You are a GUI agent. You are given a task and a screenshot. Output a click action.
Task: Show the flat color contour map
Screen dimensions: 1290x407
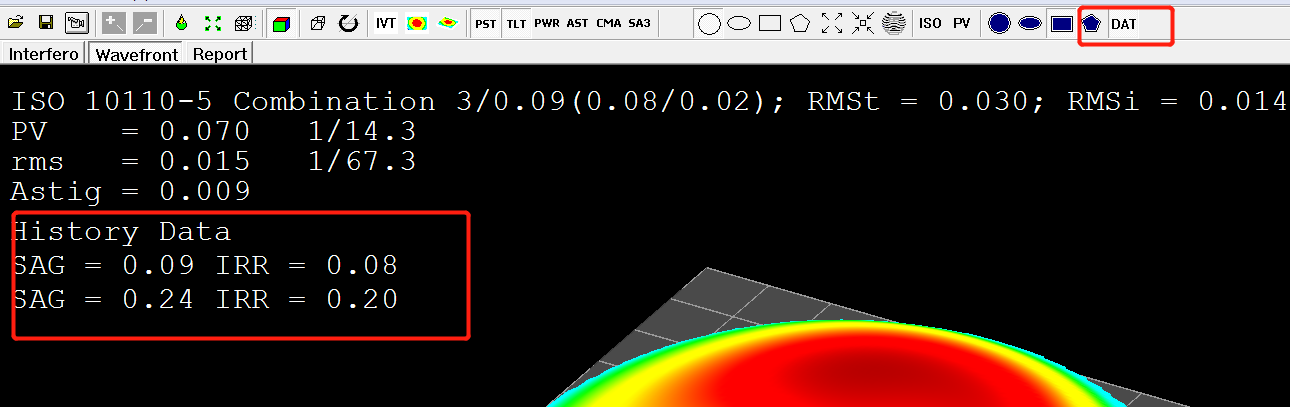(417, 23)
